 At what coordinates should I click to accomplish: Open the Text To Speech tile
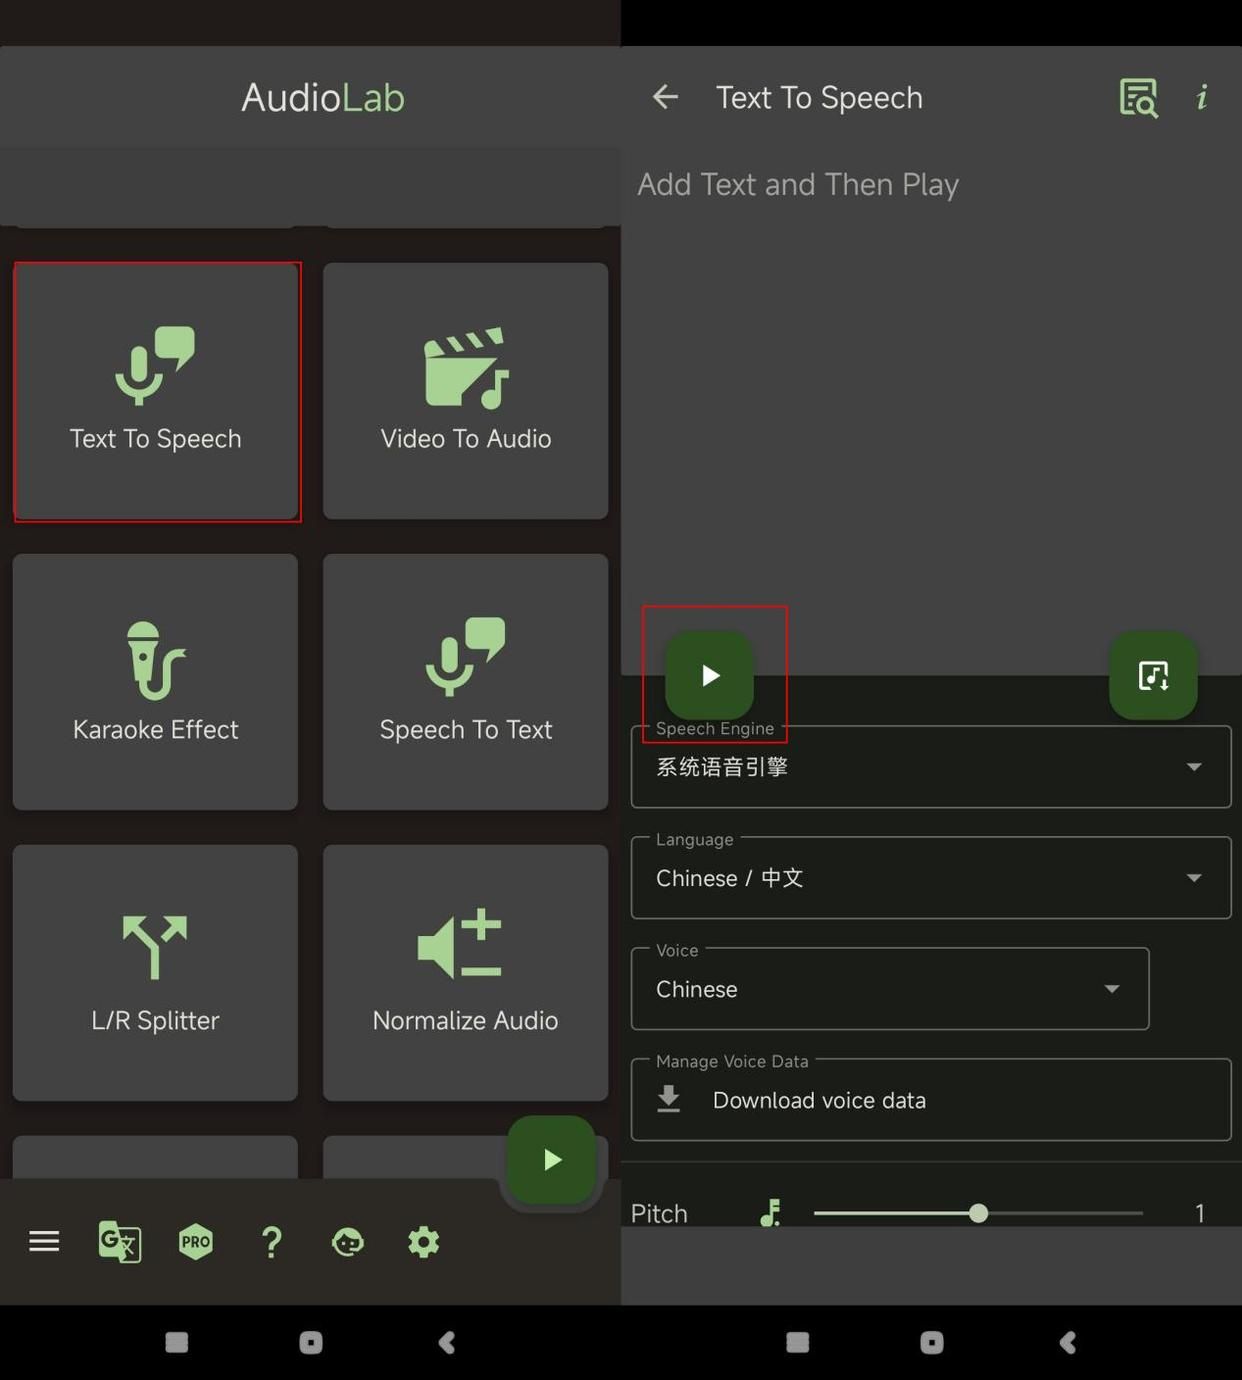click(x=156, y=391)
